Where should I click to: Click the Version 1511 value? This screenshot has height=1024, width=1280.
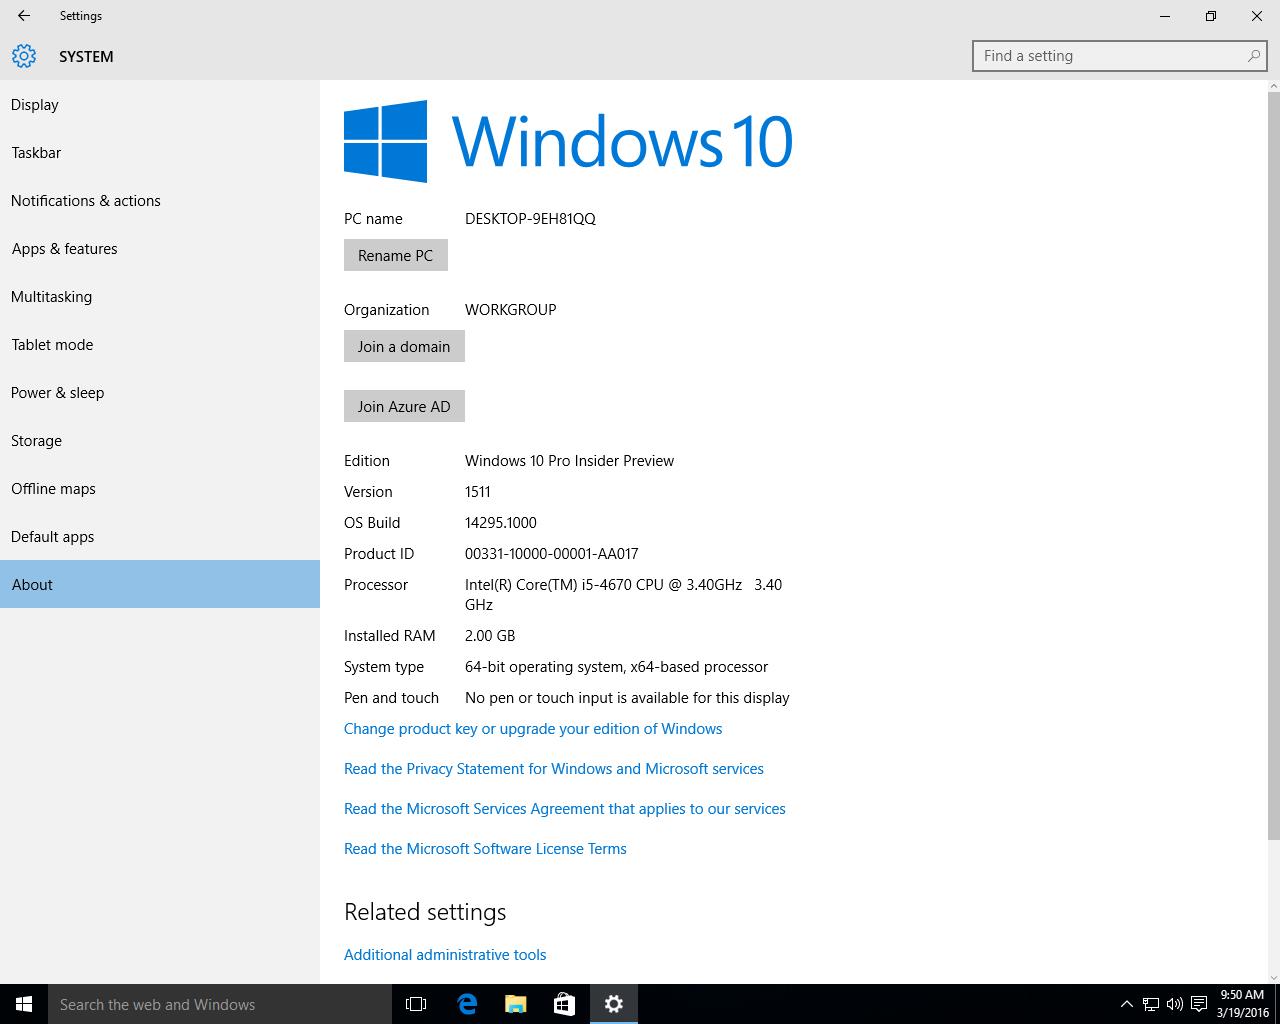point(478,491)
